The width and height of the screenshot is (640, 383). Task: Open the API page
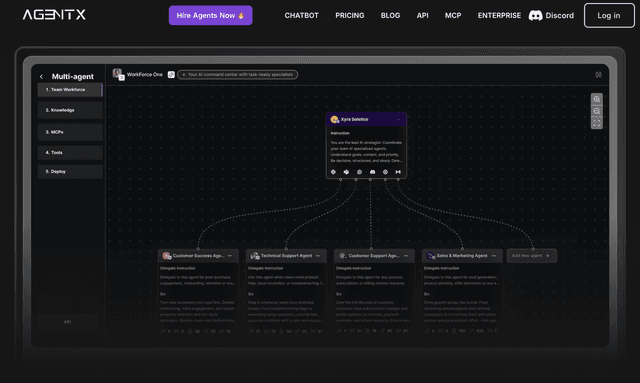[422, 16]
